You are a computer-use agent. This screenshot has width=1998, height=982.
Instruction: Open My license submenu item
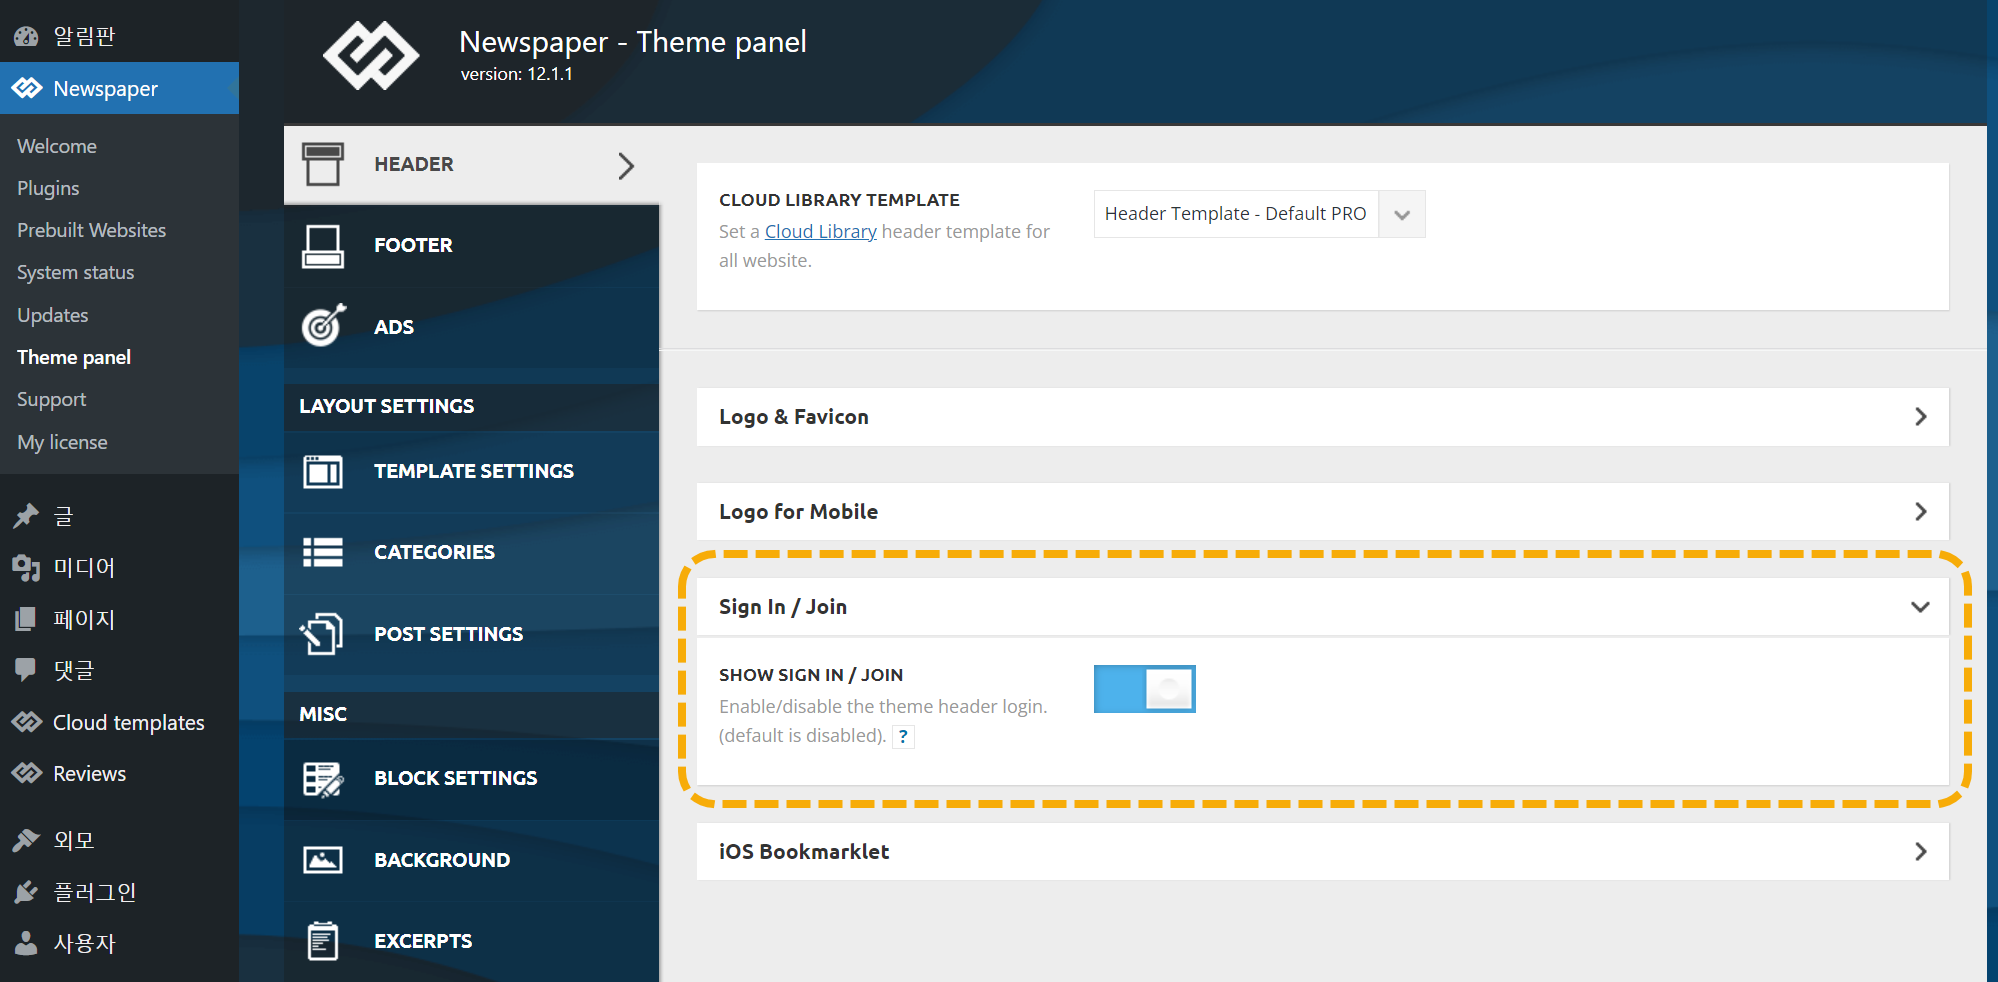(x=62, y=442)
